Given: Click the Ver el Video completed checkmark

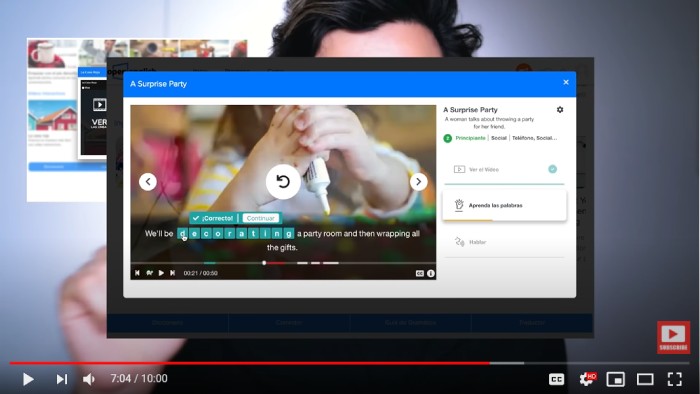Looking at the screenshot, I should pyautogui.click(x=552, y=169).
